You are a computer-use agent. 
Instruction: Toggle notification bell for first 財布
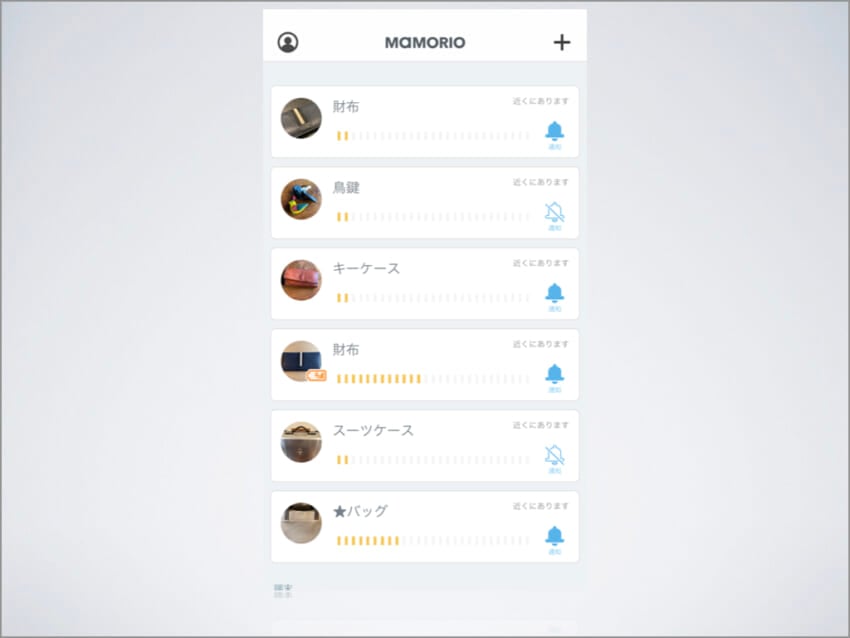pyautogui.click(x=554, y=135)
